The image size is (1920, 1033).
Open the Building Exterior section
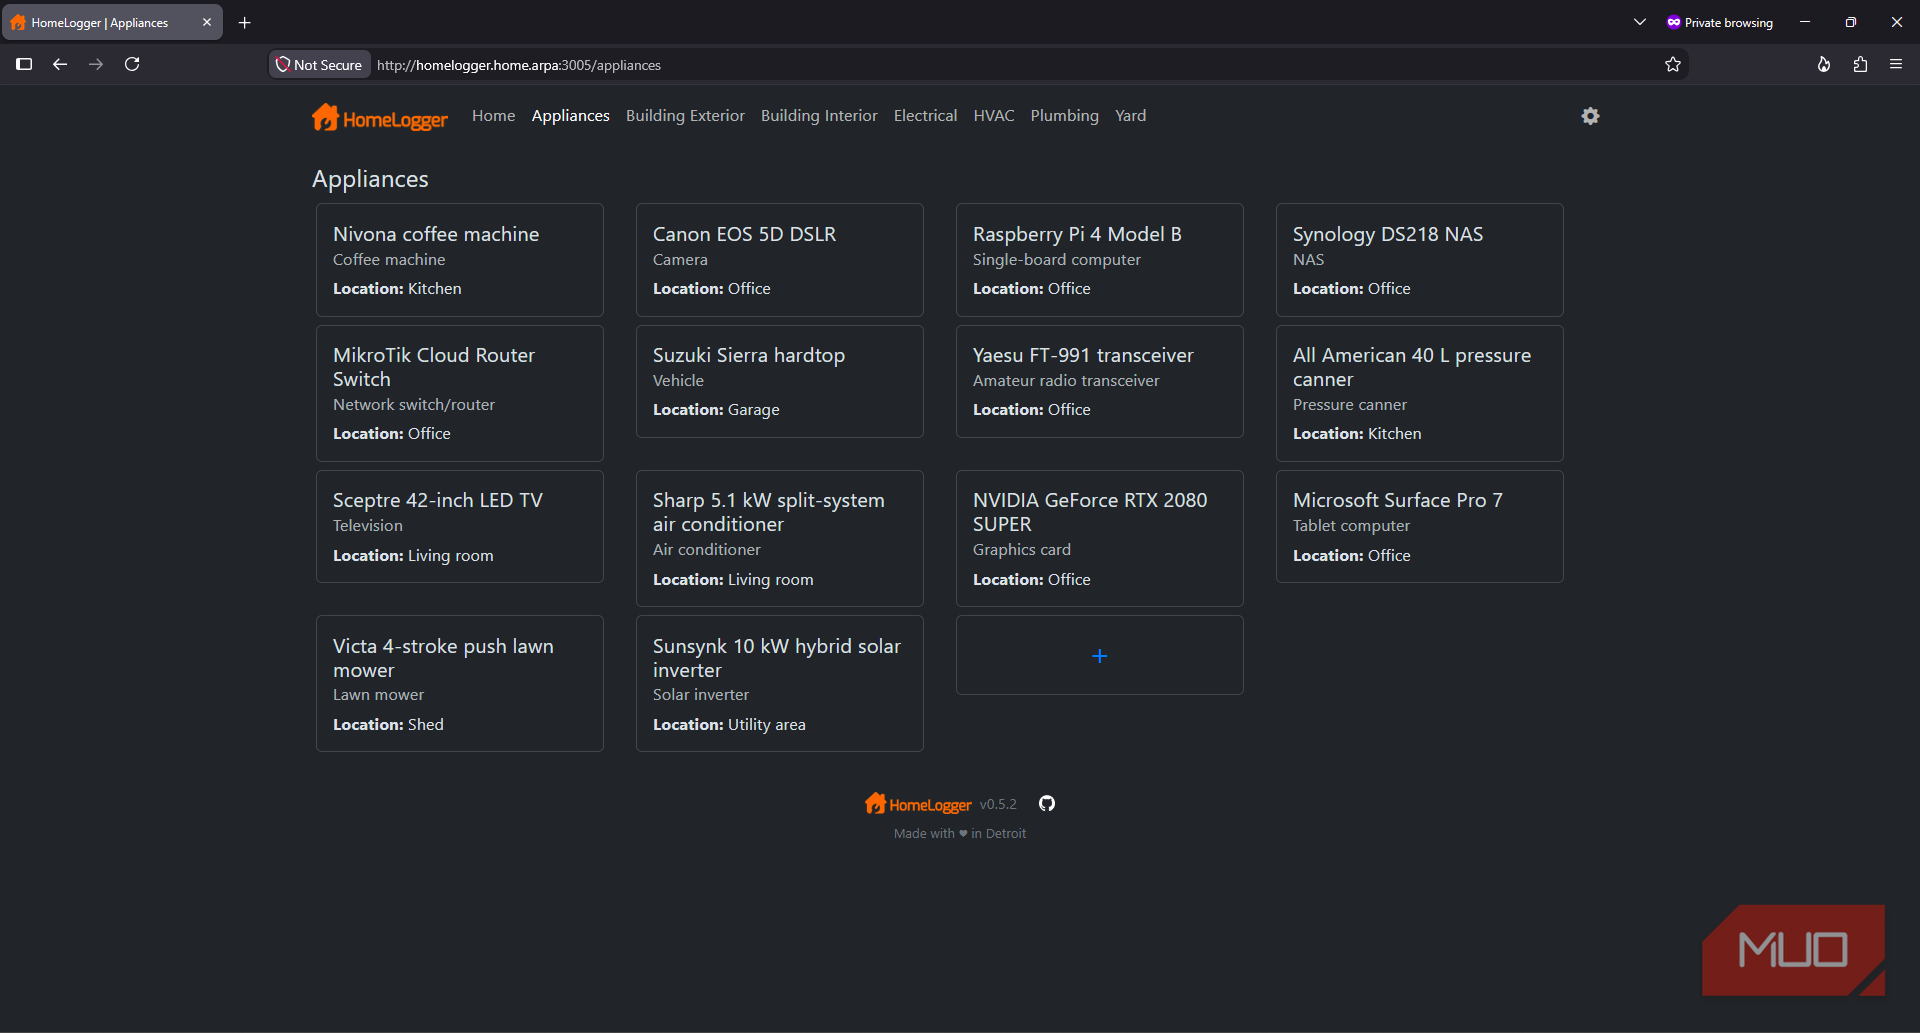tap(686, 116)
